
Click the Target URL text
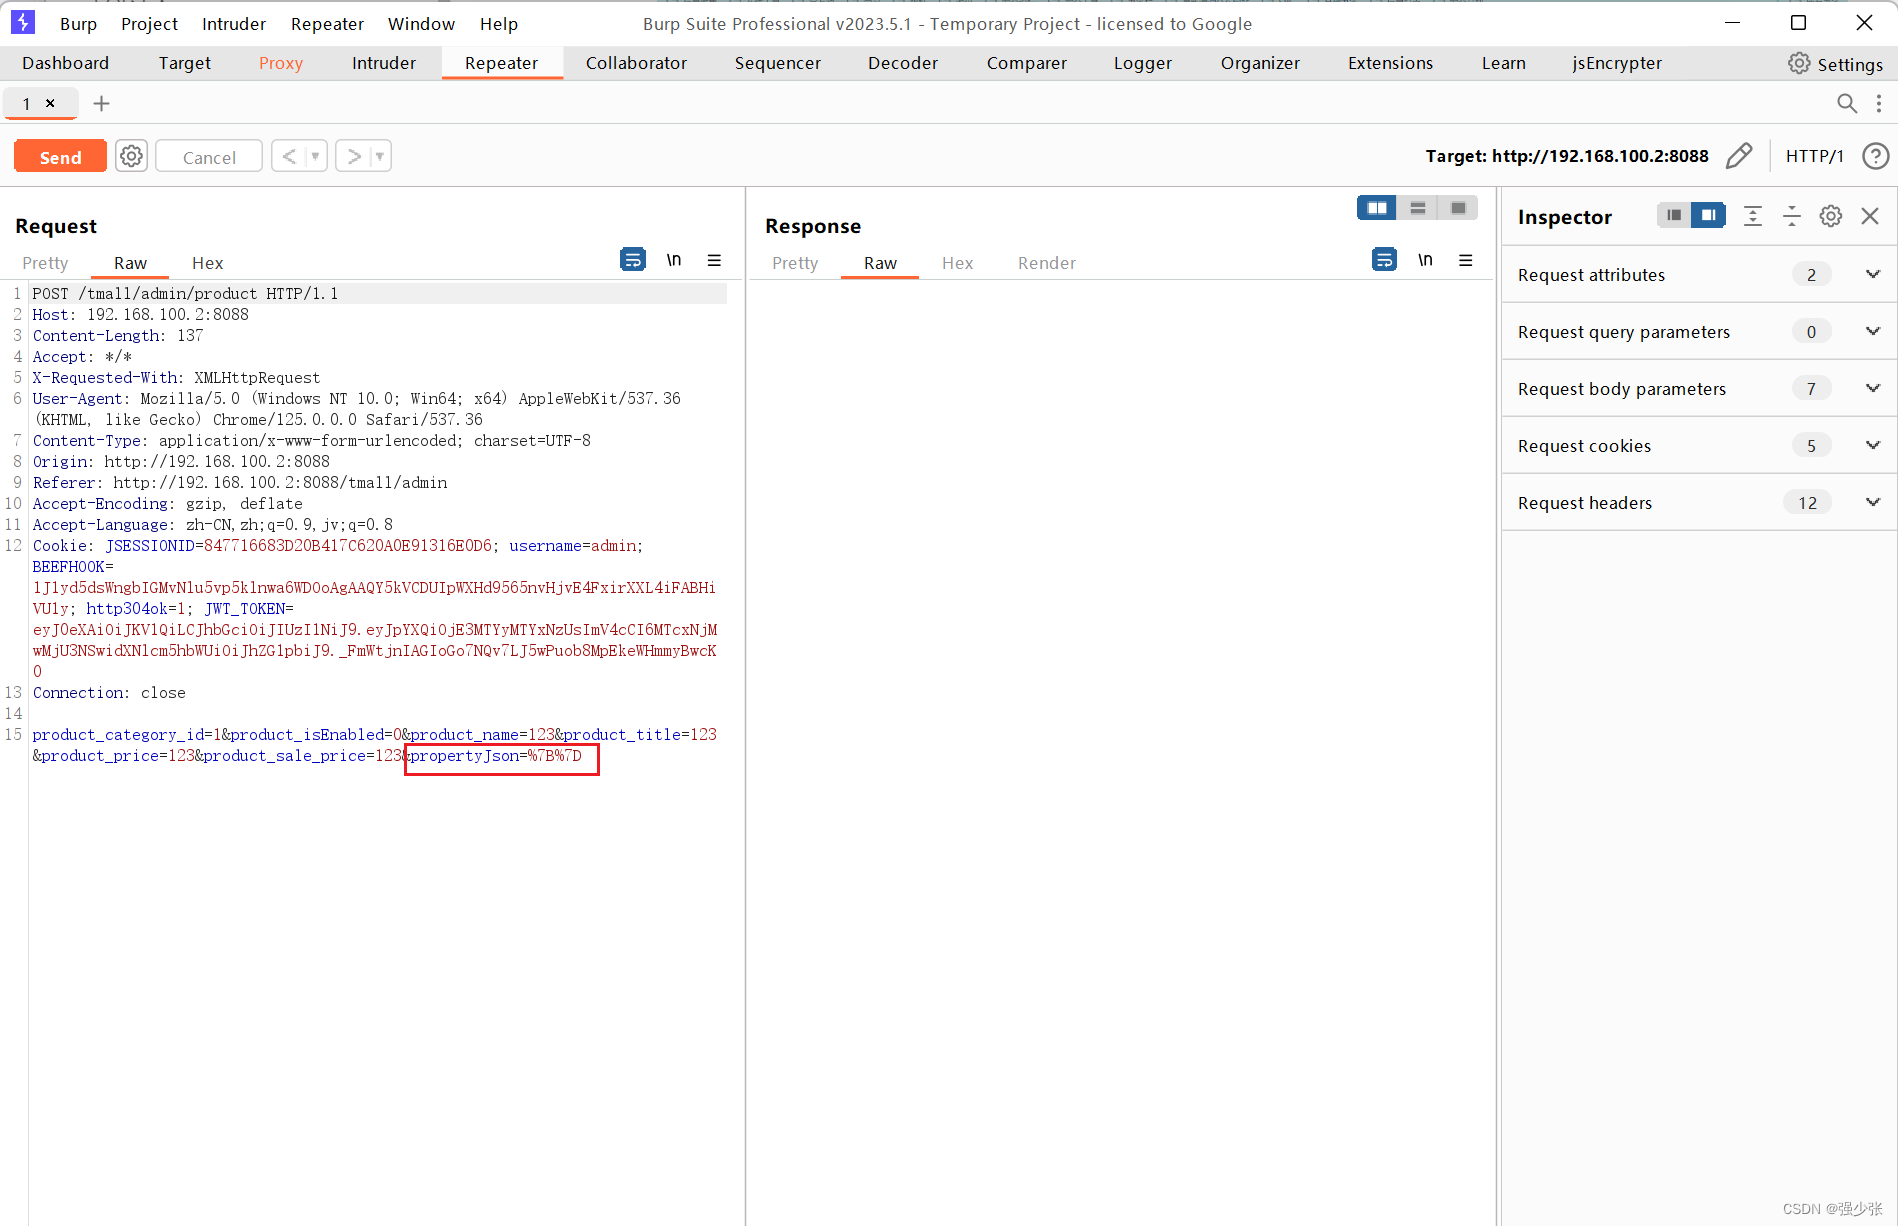(1566, 155)
